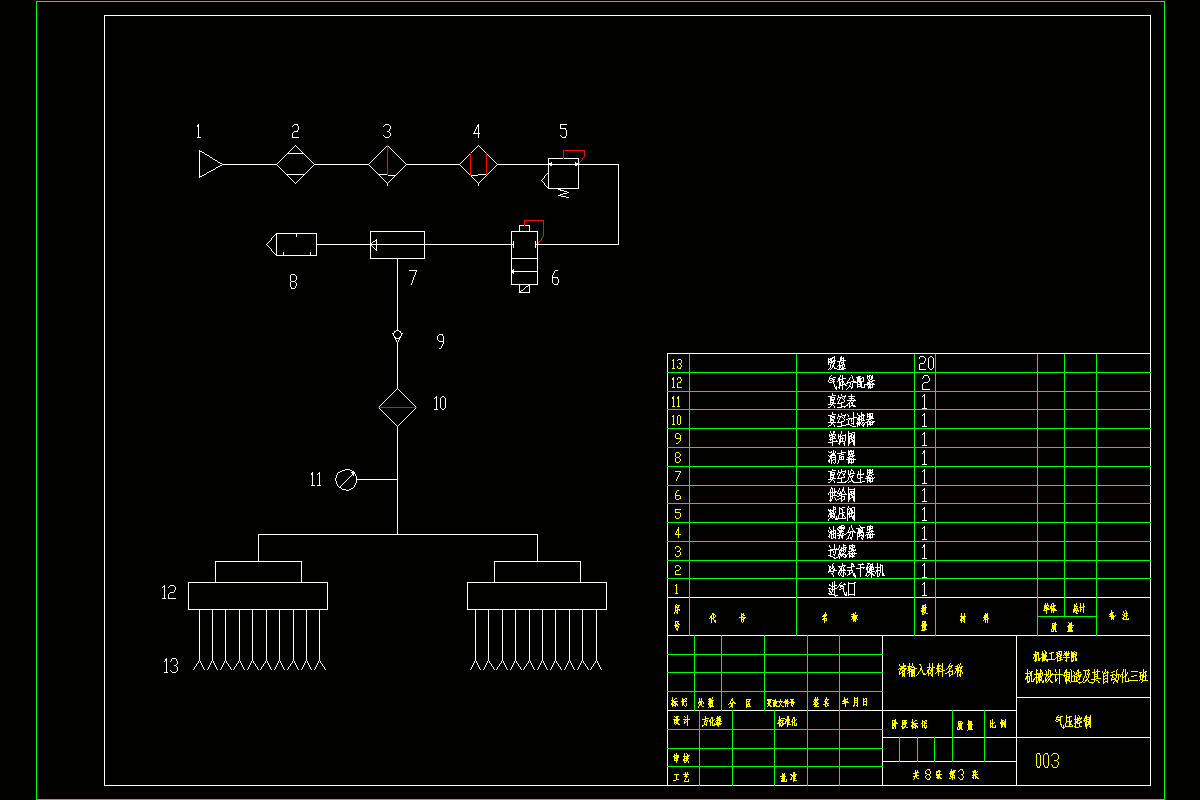
Task: Select the oil mist separator symbol numbered 4
Action: click(x=478, y=164)
